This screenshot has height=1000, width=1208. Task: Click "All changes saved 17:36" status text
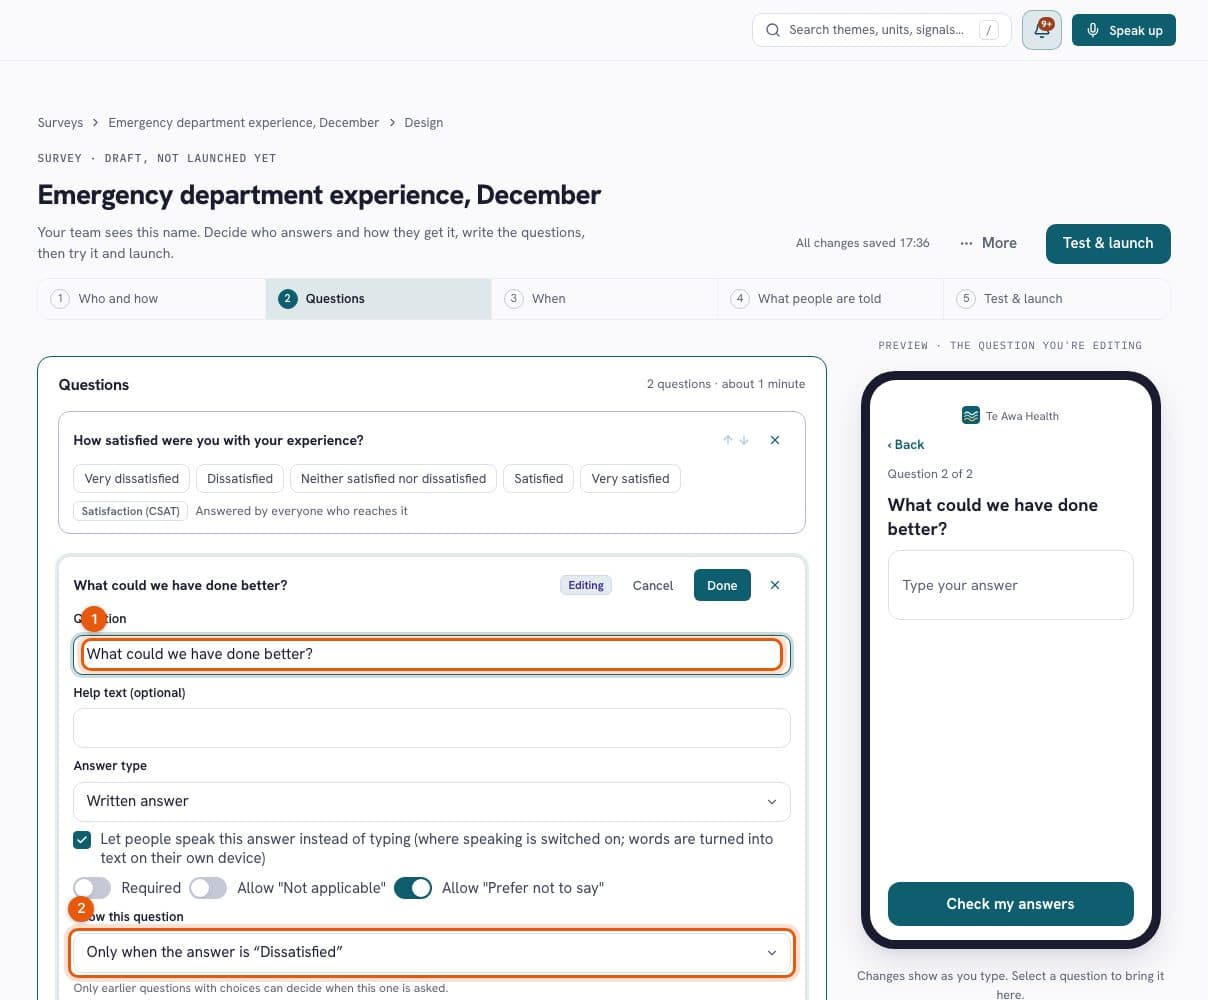click(x=863, y=243)
